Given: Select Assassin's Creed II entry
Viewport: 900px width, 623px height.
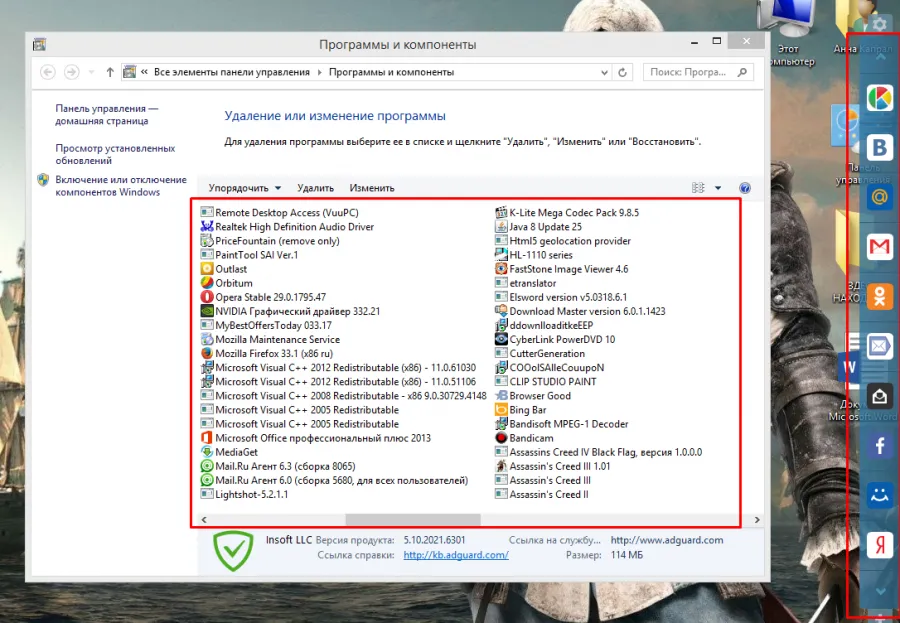Looking at the screenshot, I should pyautogui.click(x=541, y=494).
